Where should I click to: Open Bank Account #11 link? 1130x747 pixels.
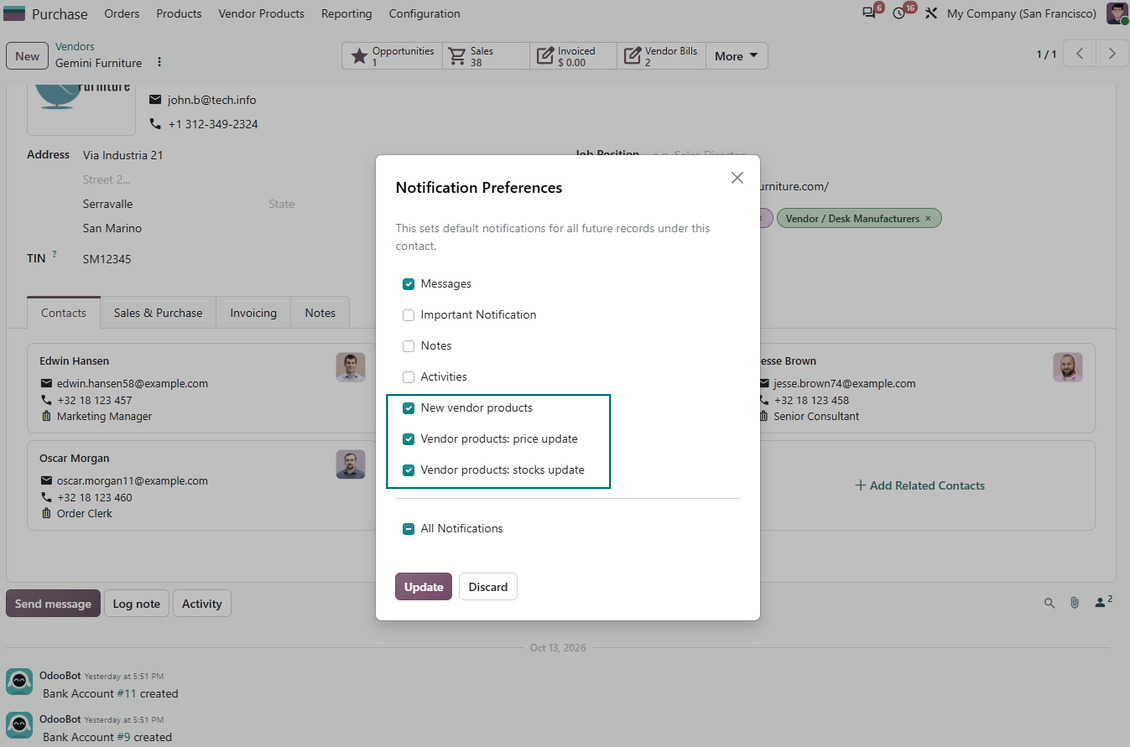click(126, 694)
